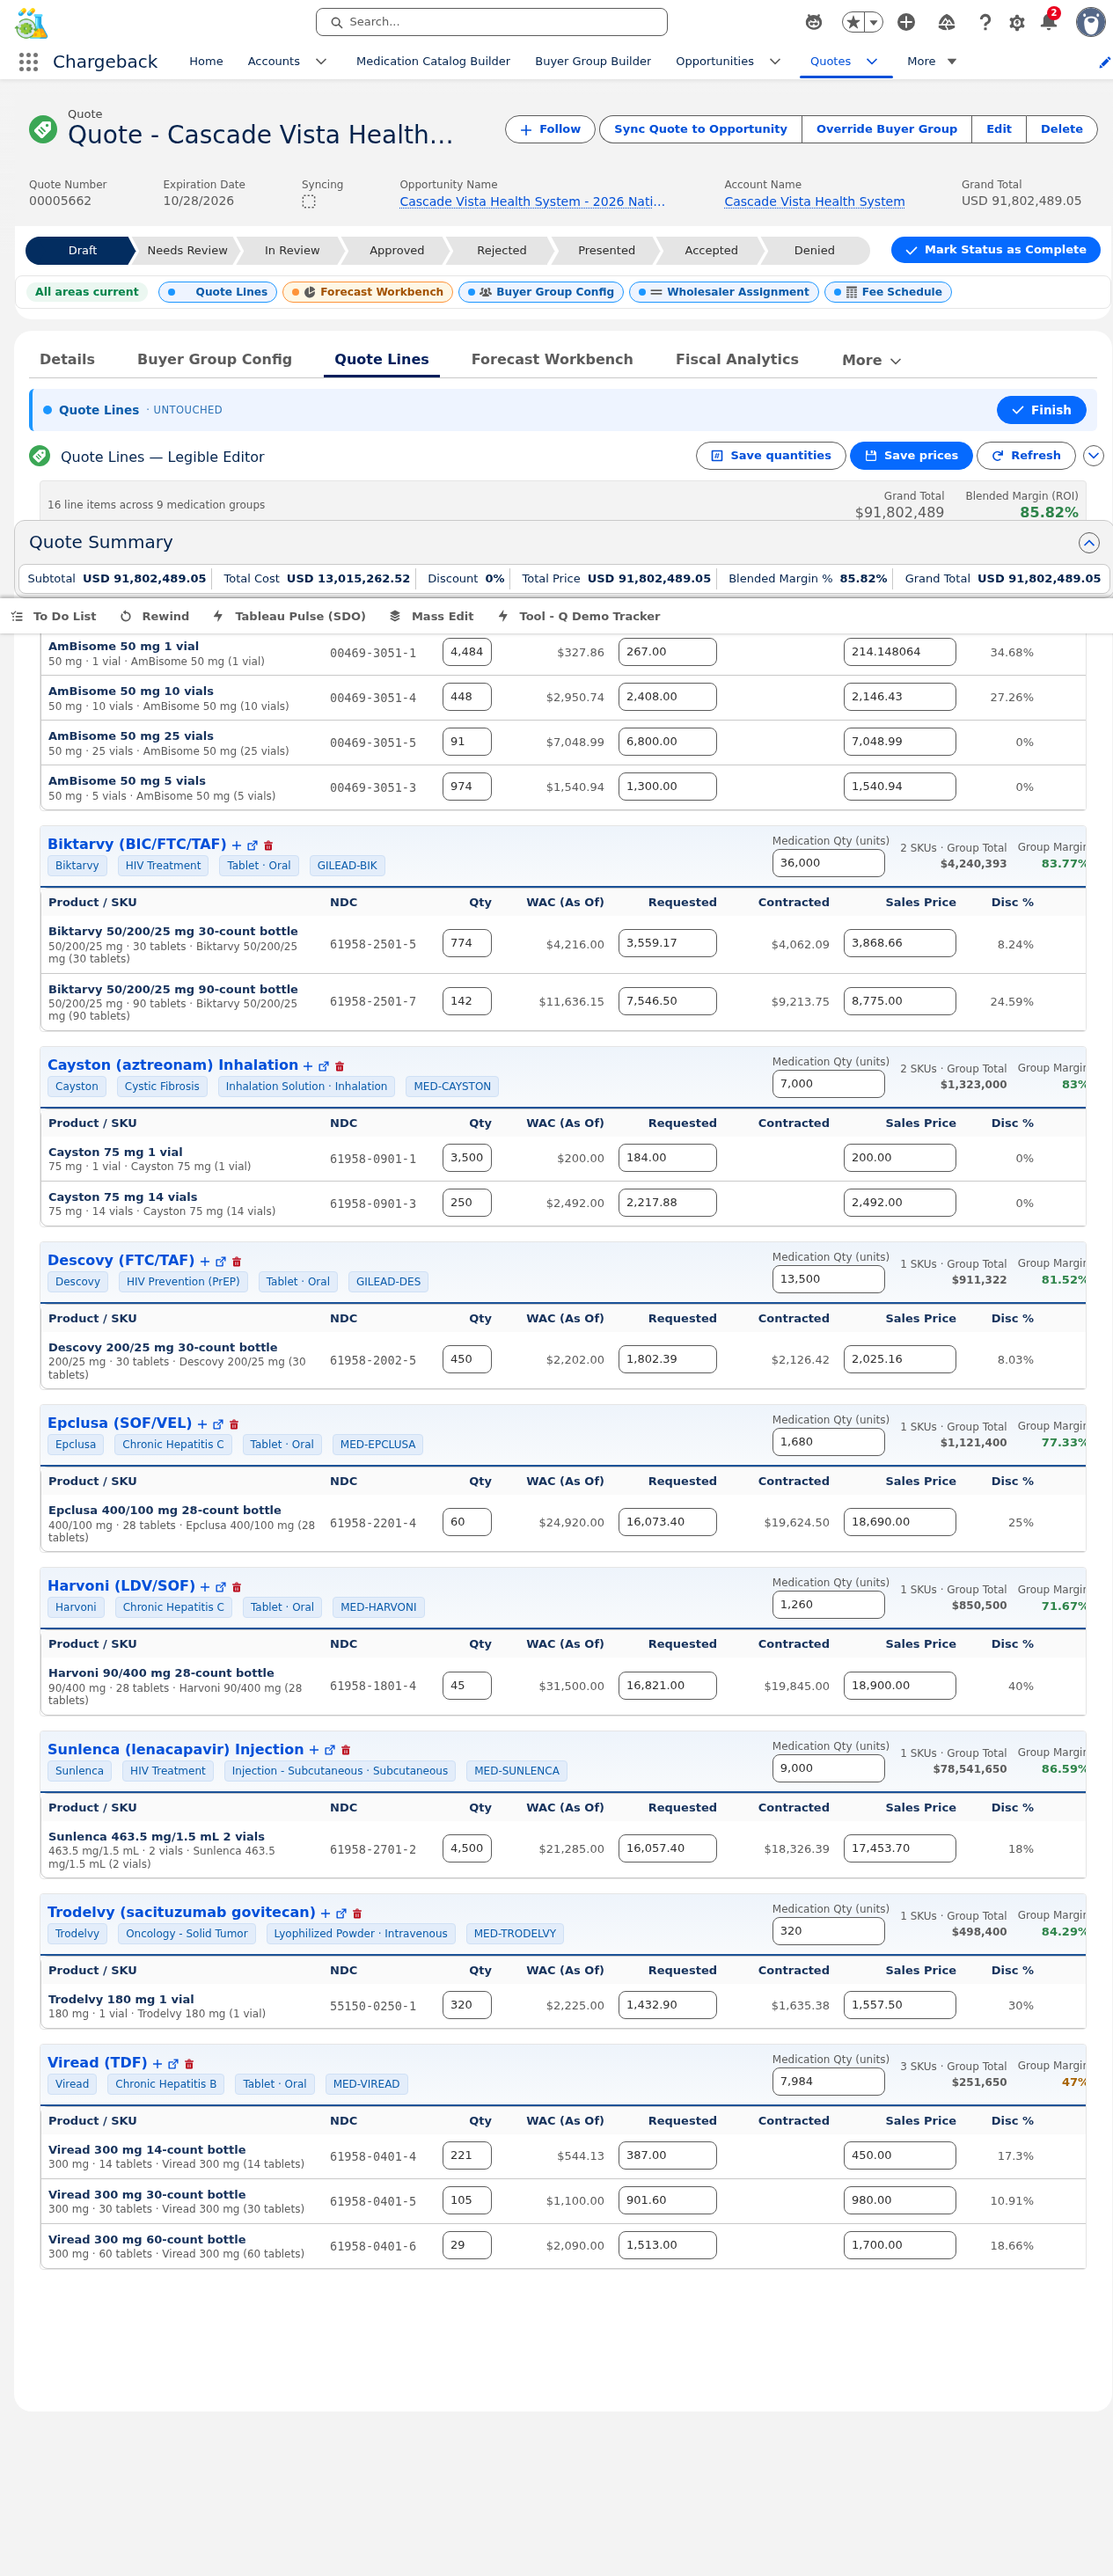Click Requested price for Viread 60-count bottle
The height and width of the screenshot is (2576, 1113).
[667, 2245]
